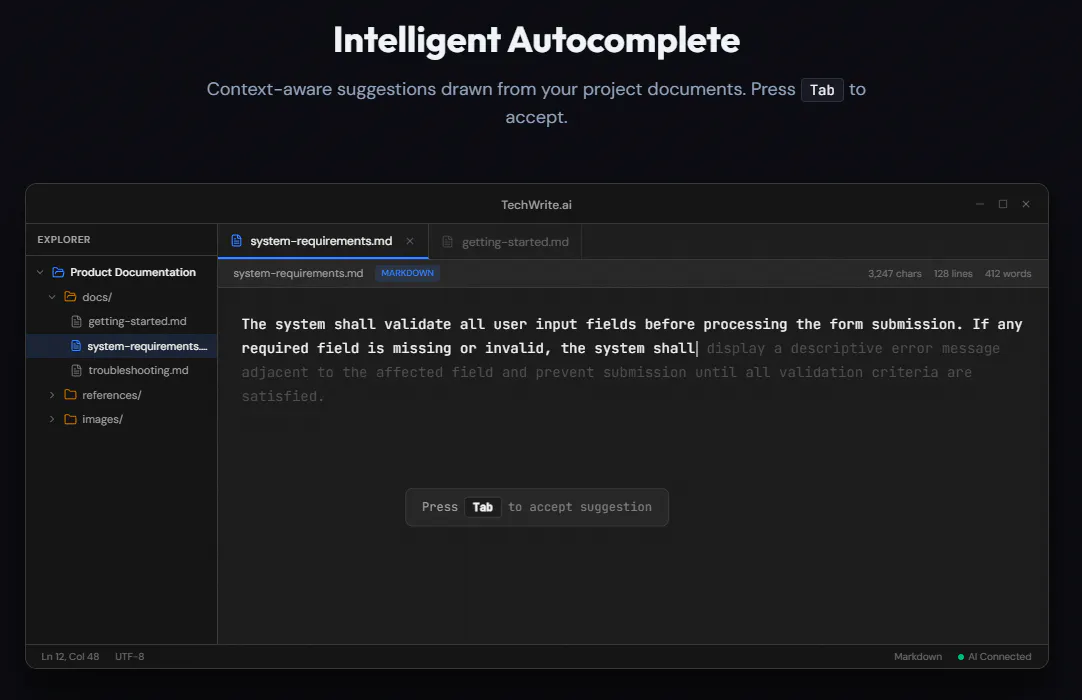1082x700 pixels.
Task: Click system-requirements.md breadcrumb file name
Action: pos(298,273)
